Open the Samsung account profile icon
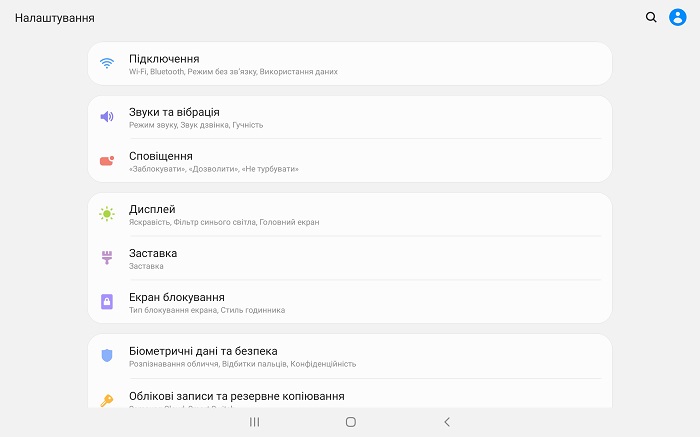The height and width of the screenshot is (437, 700). pos(677,17)
